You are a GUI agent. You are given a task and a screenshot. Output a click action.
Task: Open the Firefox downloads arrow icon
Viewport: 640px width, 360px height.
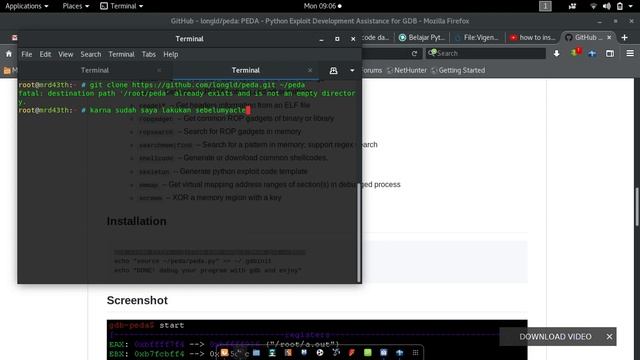(x=556, y=53)
